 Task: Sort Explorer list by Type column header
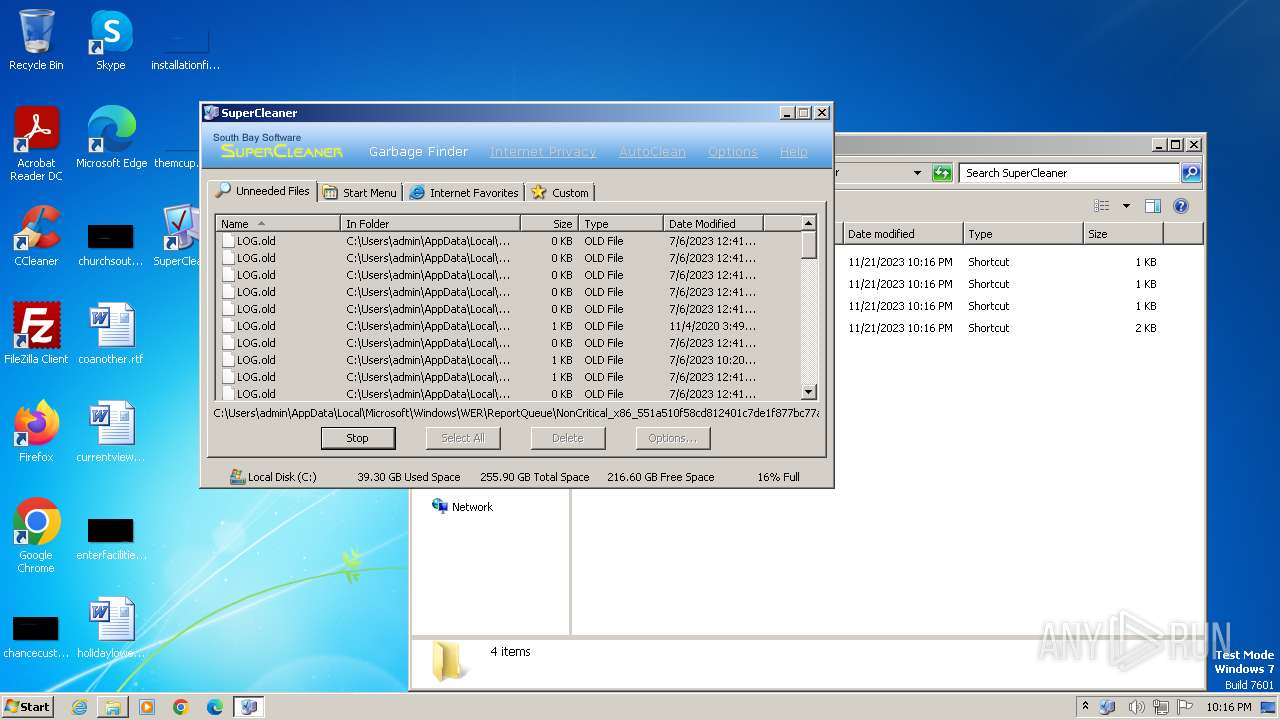pyautogui.click(x=1023, y=234)
